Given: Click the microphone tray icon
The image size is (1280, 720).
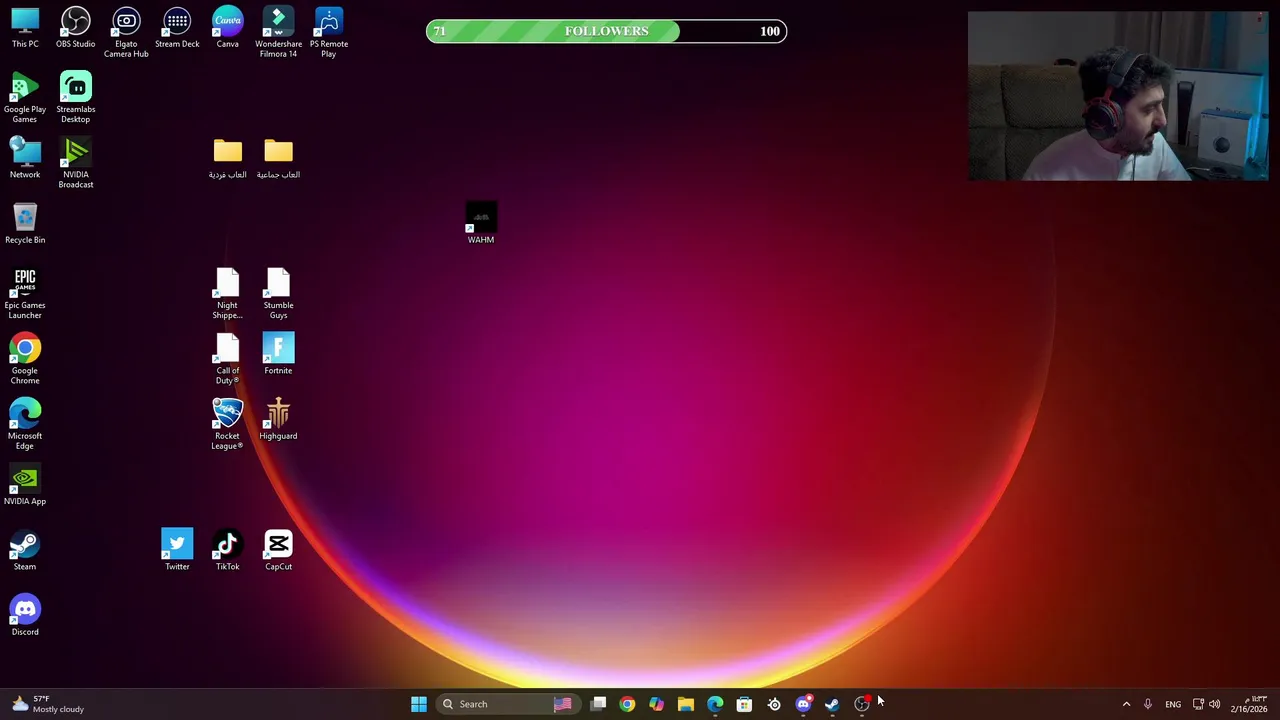Looking at the screenshot, I should click(1148, 704).
